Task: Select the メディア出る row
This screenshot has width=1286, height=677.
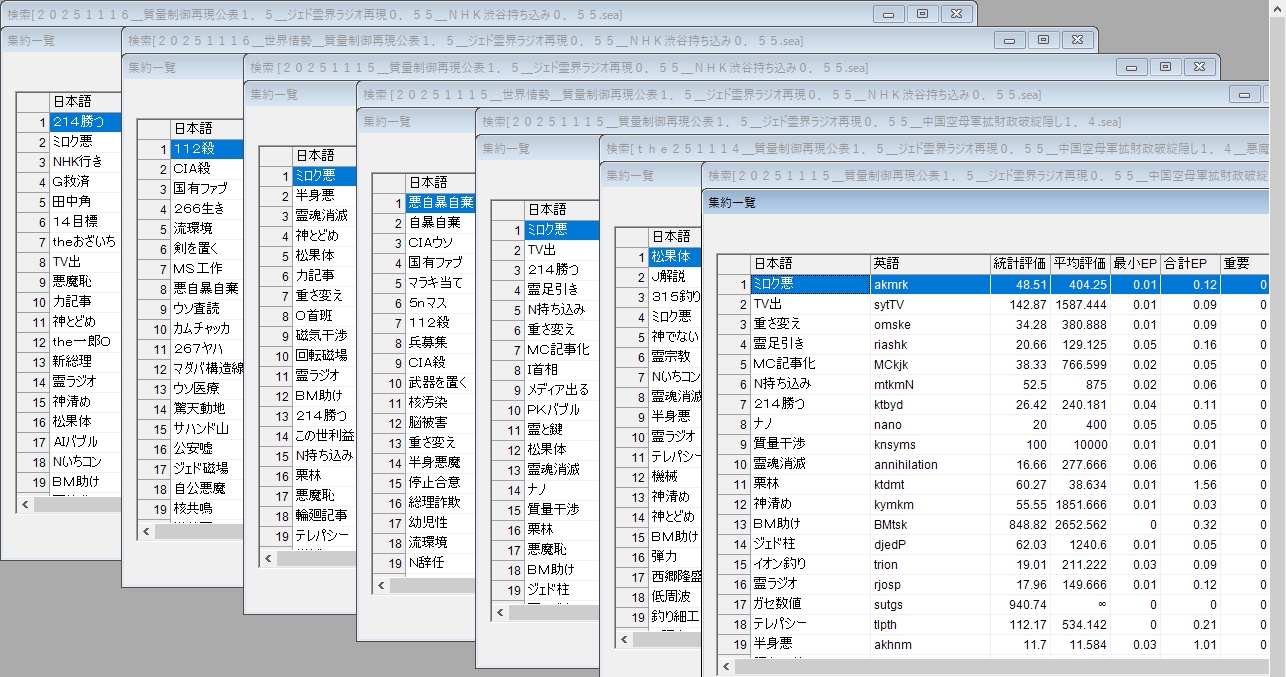Action: point(558,390)
